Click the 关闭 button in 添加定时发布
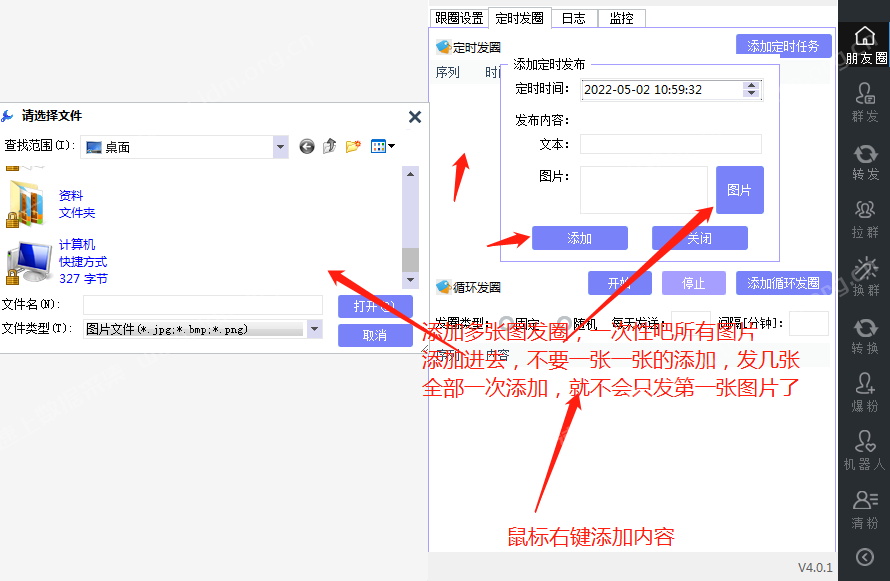Image resolution: width=890 pixels, height=581 pixels. point(699,238)
